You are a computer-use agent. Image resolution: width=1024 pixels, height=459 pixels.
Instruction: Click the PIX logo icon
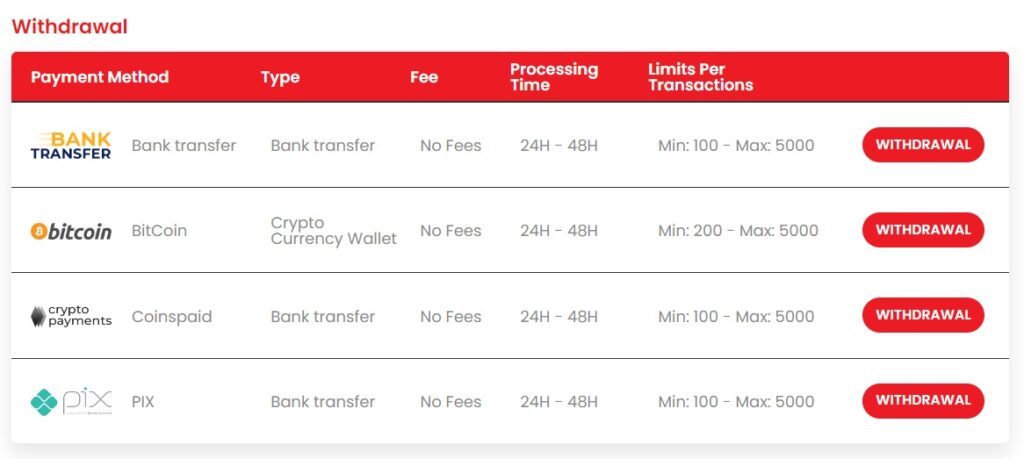[x=71, y=402]
